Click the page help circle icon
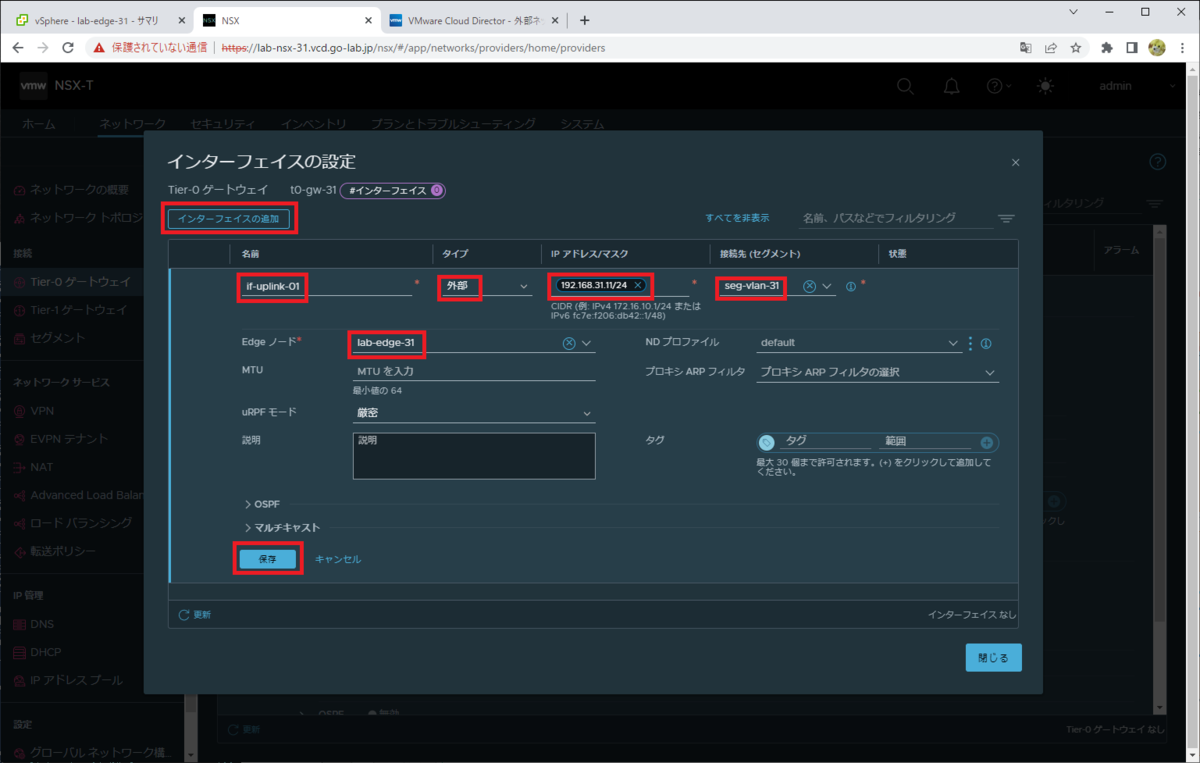Screen dimensions: 1200x763 1158,162
